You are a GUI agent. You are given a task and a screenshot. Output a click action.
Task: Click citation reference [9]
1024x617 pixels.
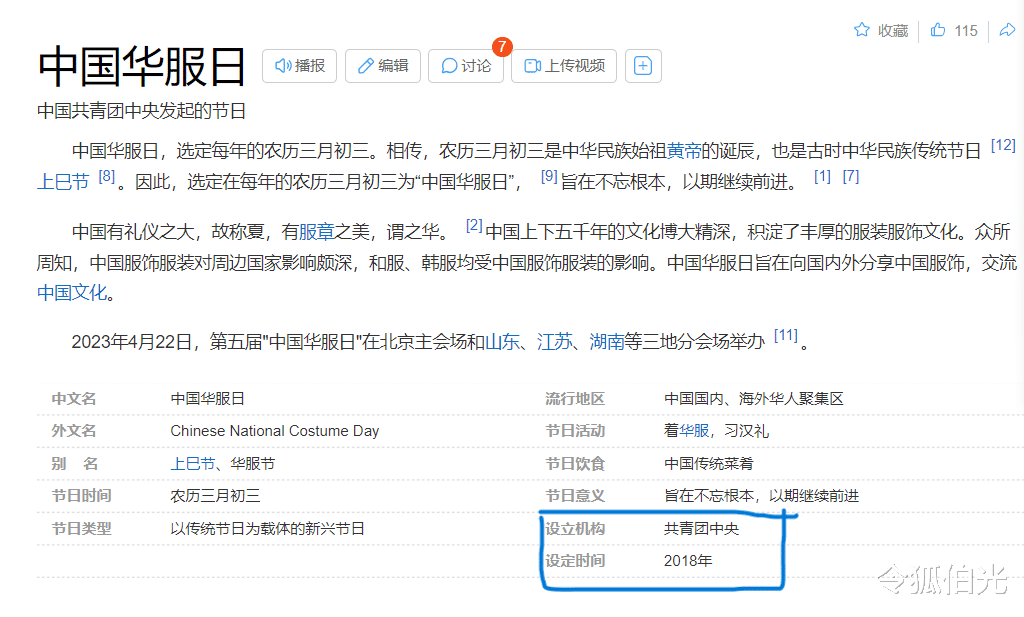click(549, 176)
